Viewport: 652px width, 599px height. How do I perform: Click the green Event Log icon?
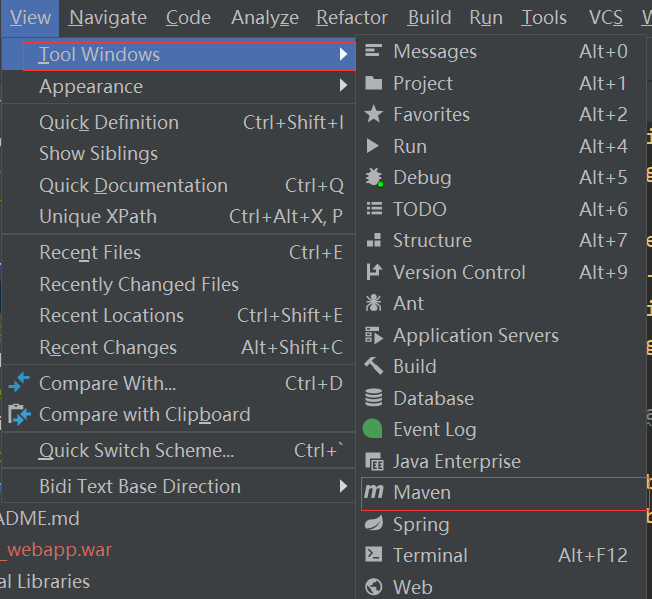click(373, 429)
